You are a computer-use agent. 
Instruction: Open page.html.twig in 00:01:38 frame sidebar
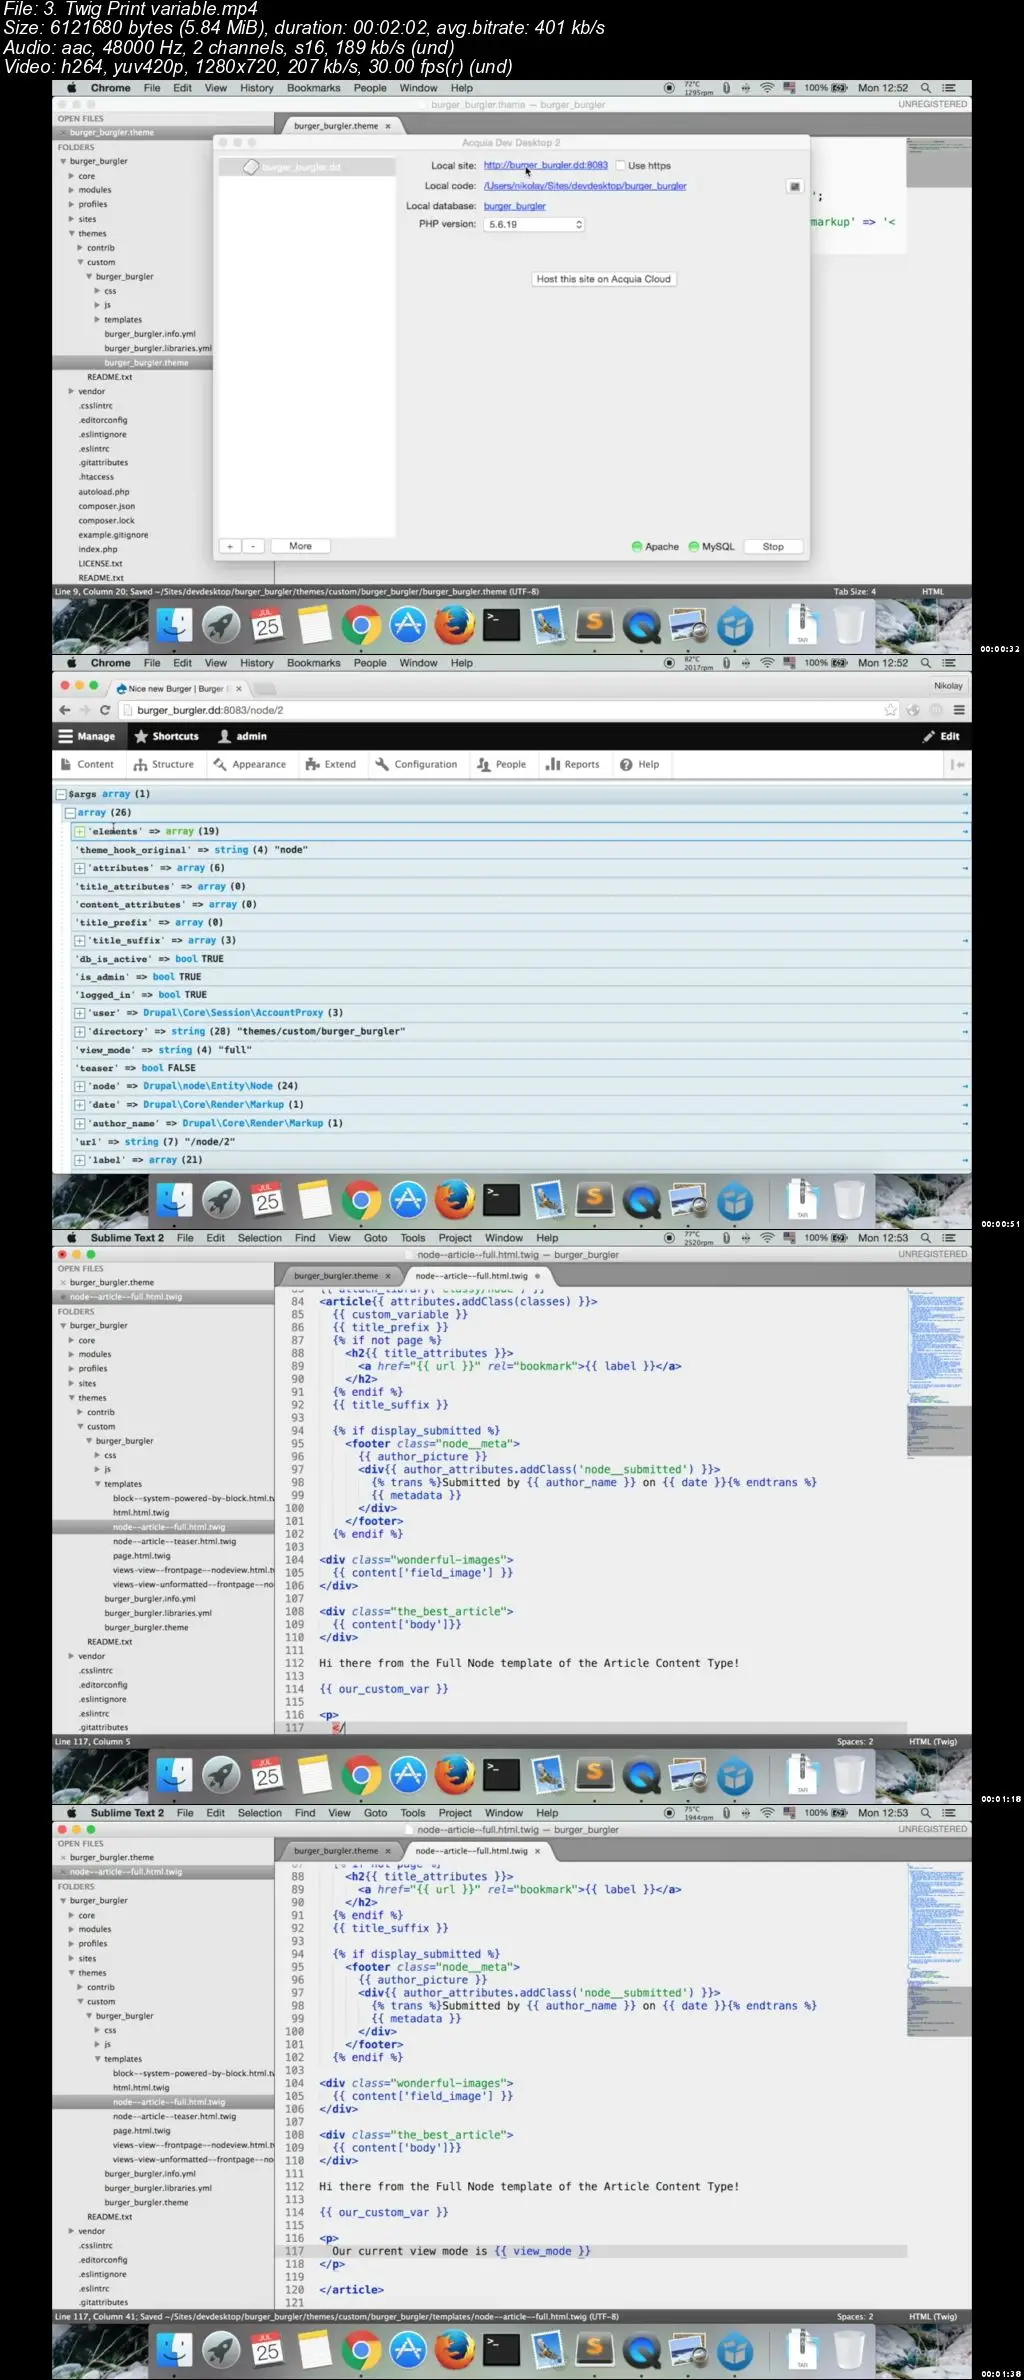[x=142, y=2131]
